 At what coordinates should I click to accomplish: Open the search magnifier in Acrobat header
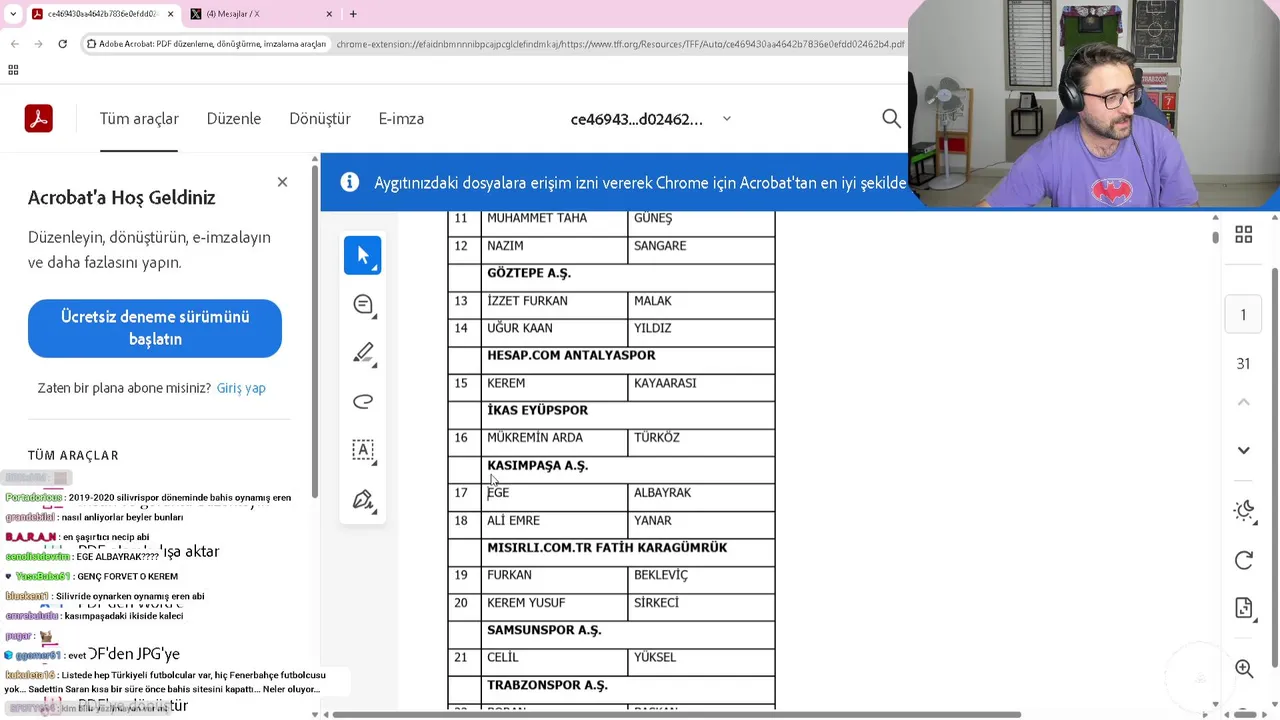point(891,119)
